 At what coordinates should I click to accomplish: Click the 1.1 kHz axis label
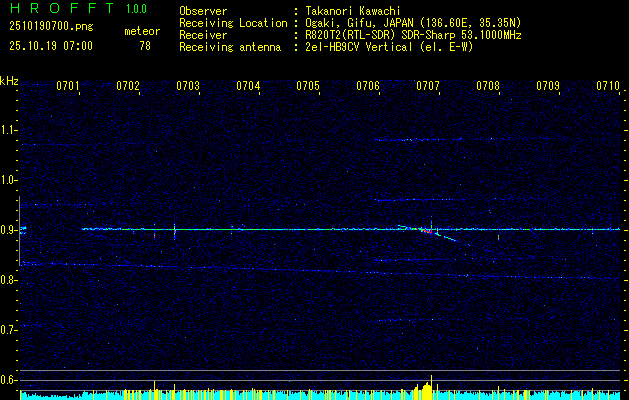9,130
